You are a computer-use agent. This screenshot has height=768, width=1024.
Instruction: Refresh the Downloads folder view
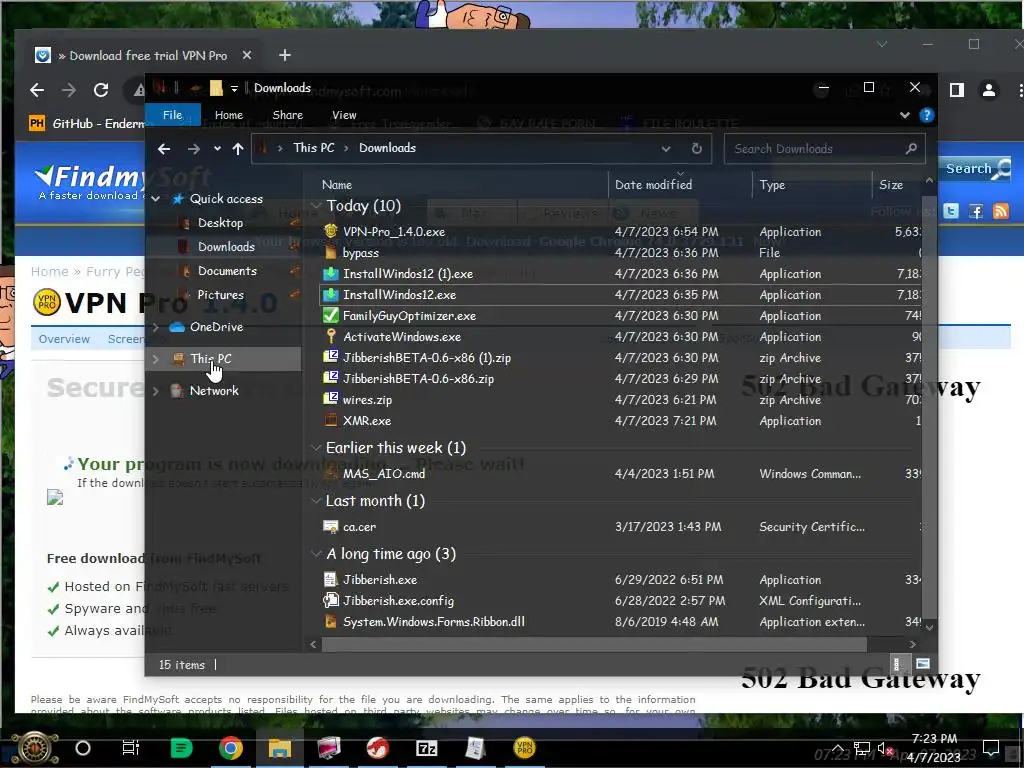[697, 148]
